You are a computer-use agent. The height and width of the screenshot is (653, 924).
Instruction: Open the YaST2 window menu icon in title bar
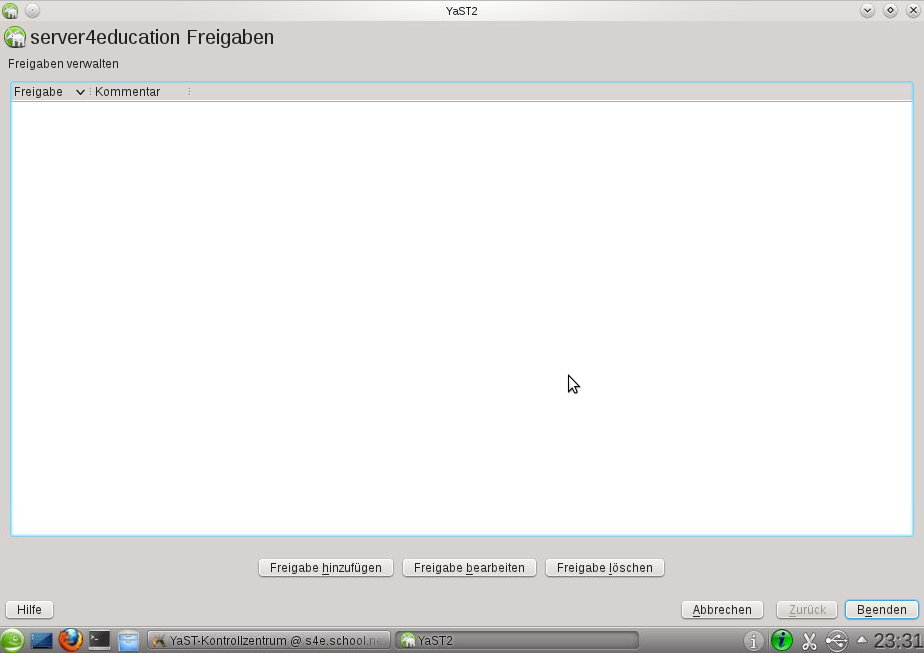click(11, 11)
